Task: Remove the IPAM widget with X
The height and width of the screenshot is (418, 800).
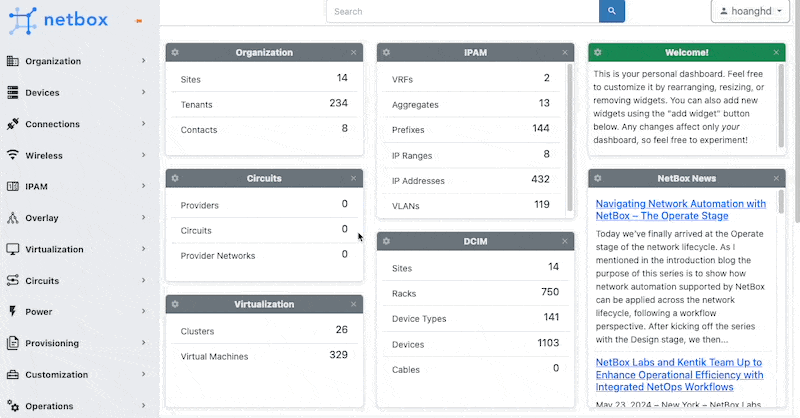Action: pyautogui.click(x=565, y=53)
